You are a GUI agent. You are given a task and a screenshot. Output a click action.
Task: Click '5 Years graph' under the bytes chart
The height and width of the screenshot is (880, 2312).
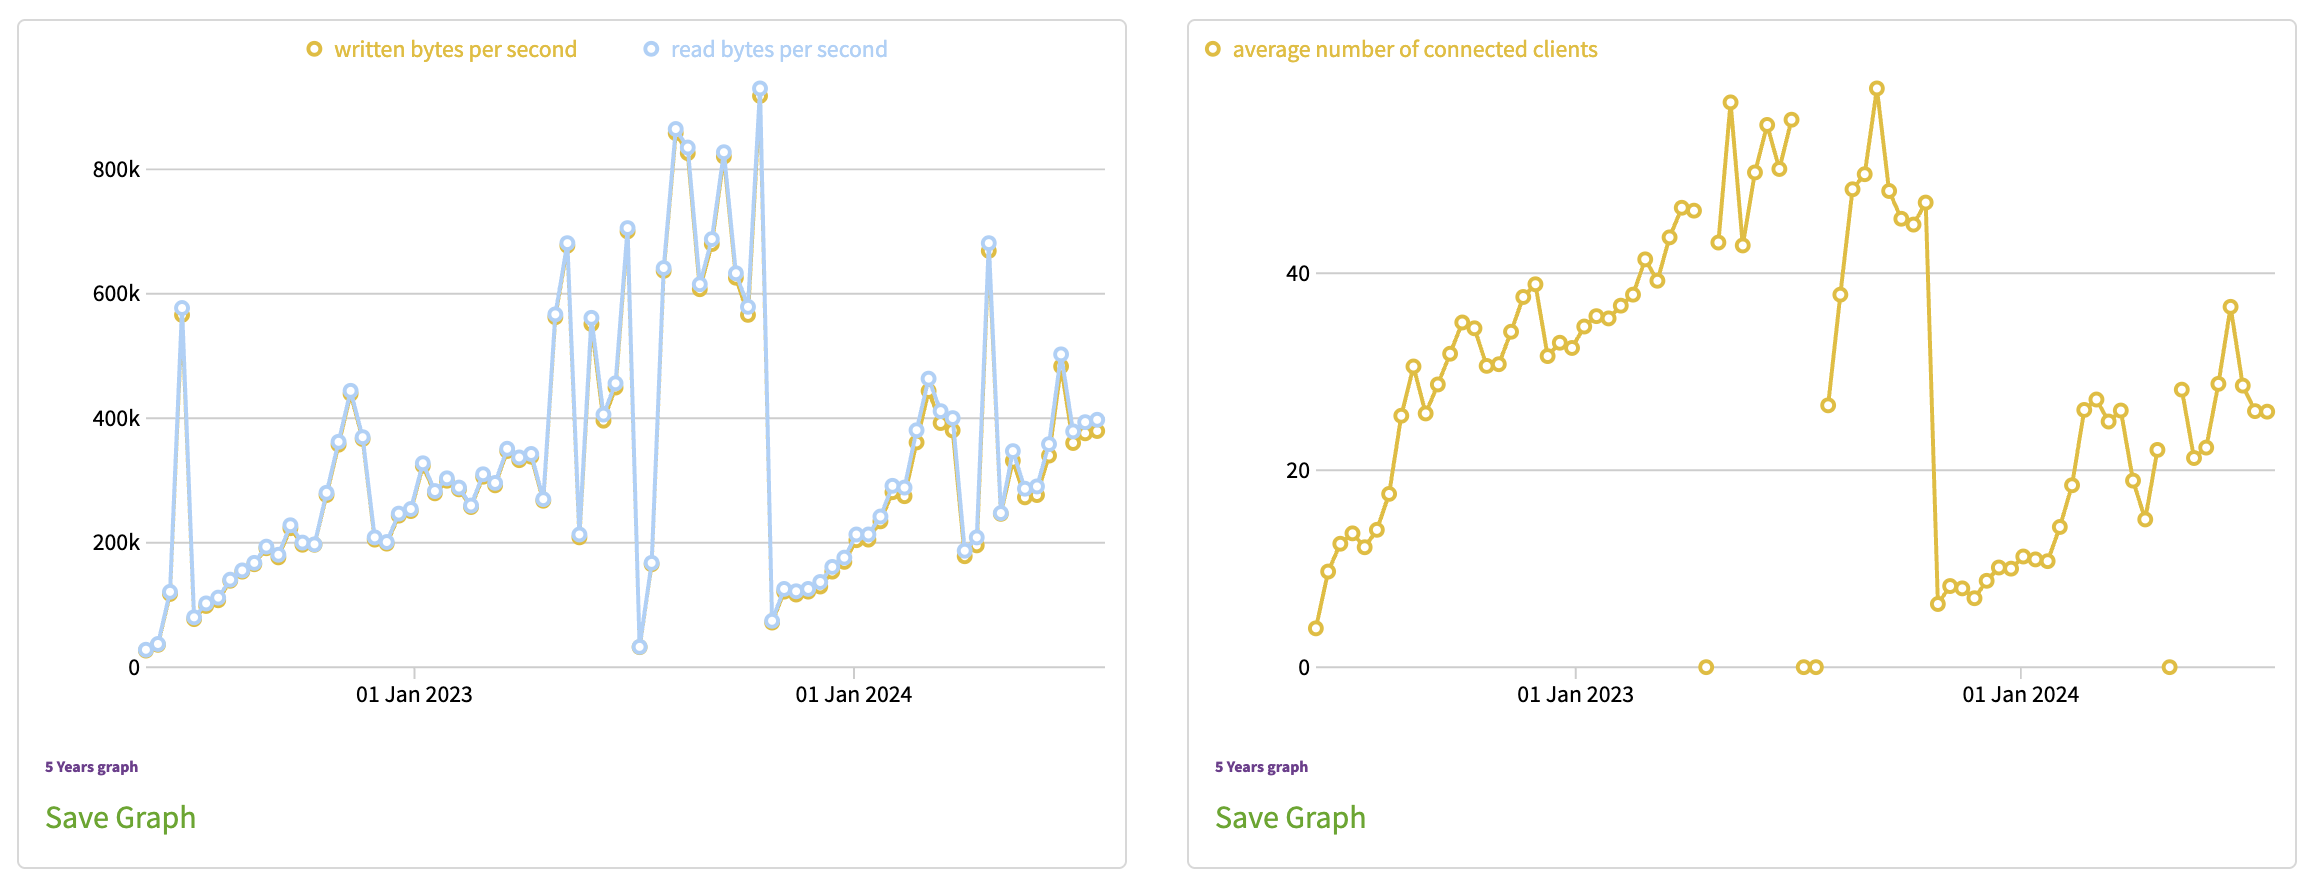tap(91, 767)
